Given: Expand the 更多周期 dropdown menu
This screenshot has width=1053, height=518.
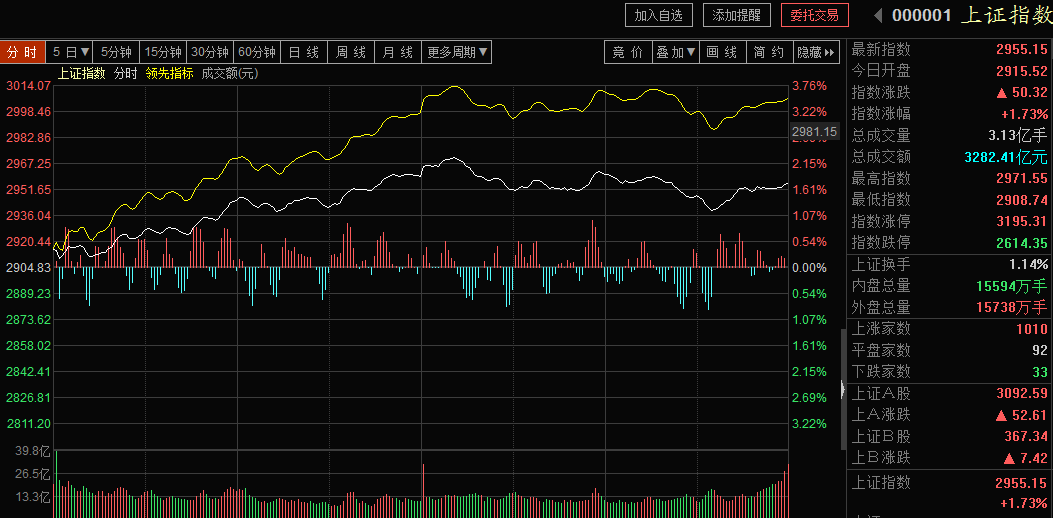Looking at the screenshot, I should pos(457,52).
